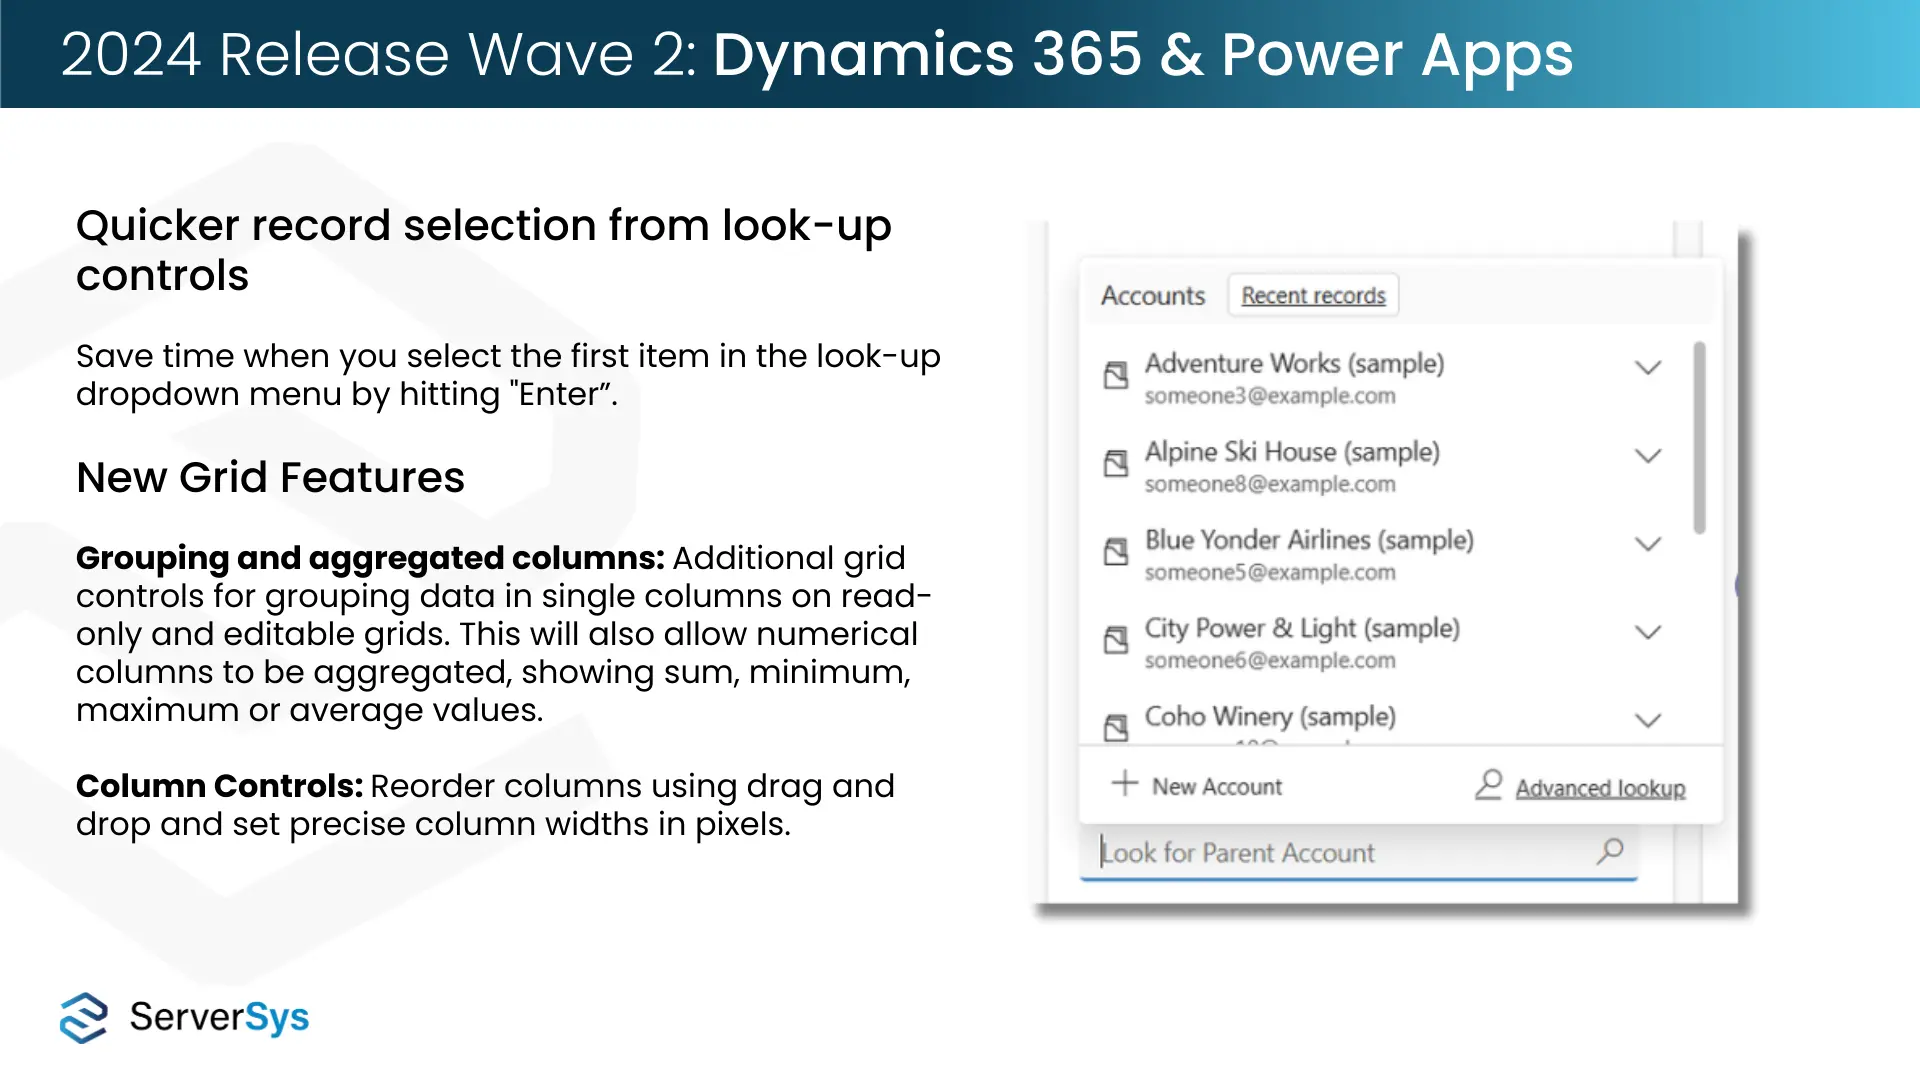Click the Advanced lookup magnifier-person icon

[1489, 785]
